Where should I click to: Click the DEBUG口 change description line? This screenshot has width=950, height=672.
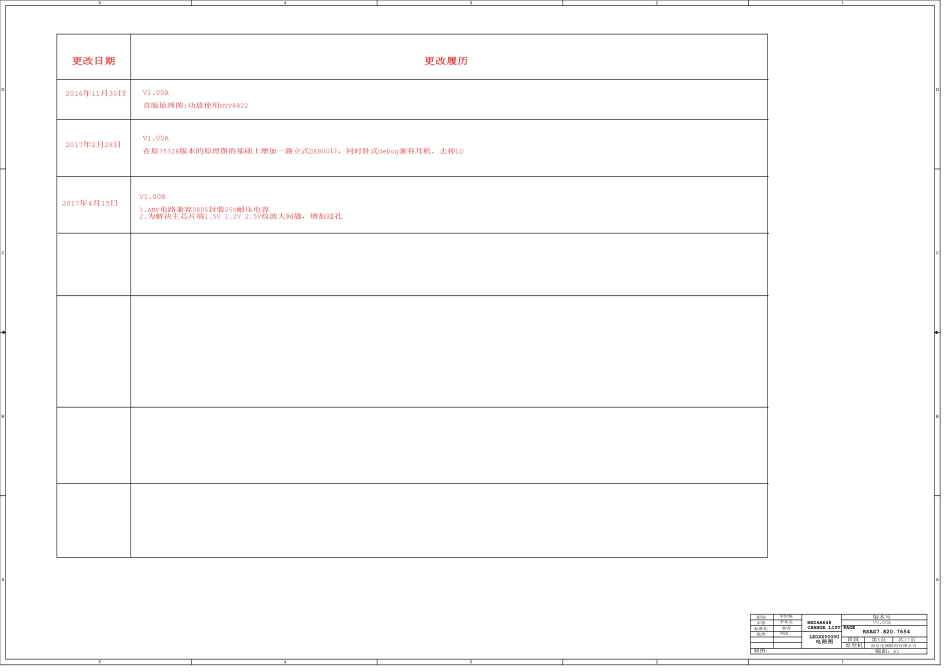(303, 151)
